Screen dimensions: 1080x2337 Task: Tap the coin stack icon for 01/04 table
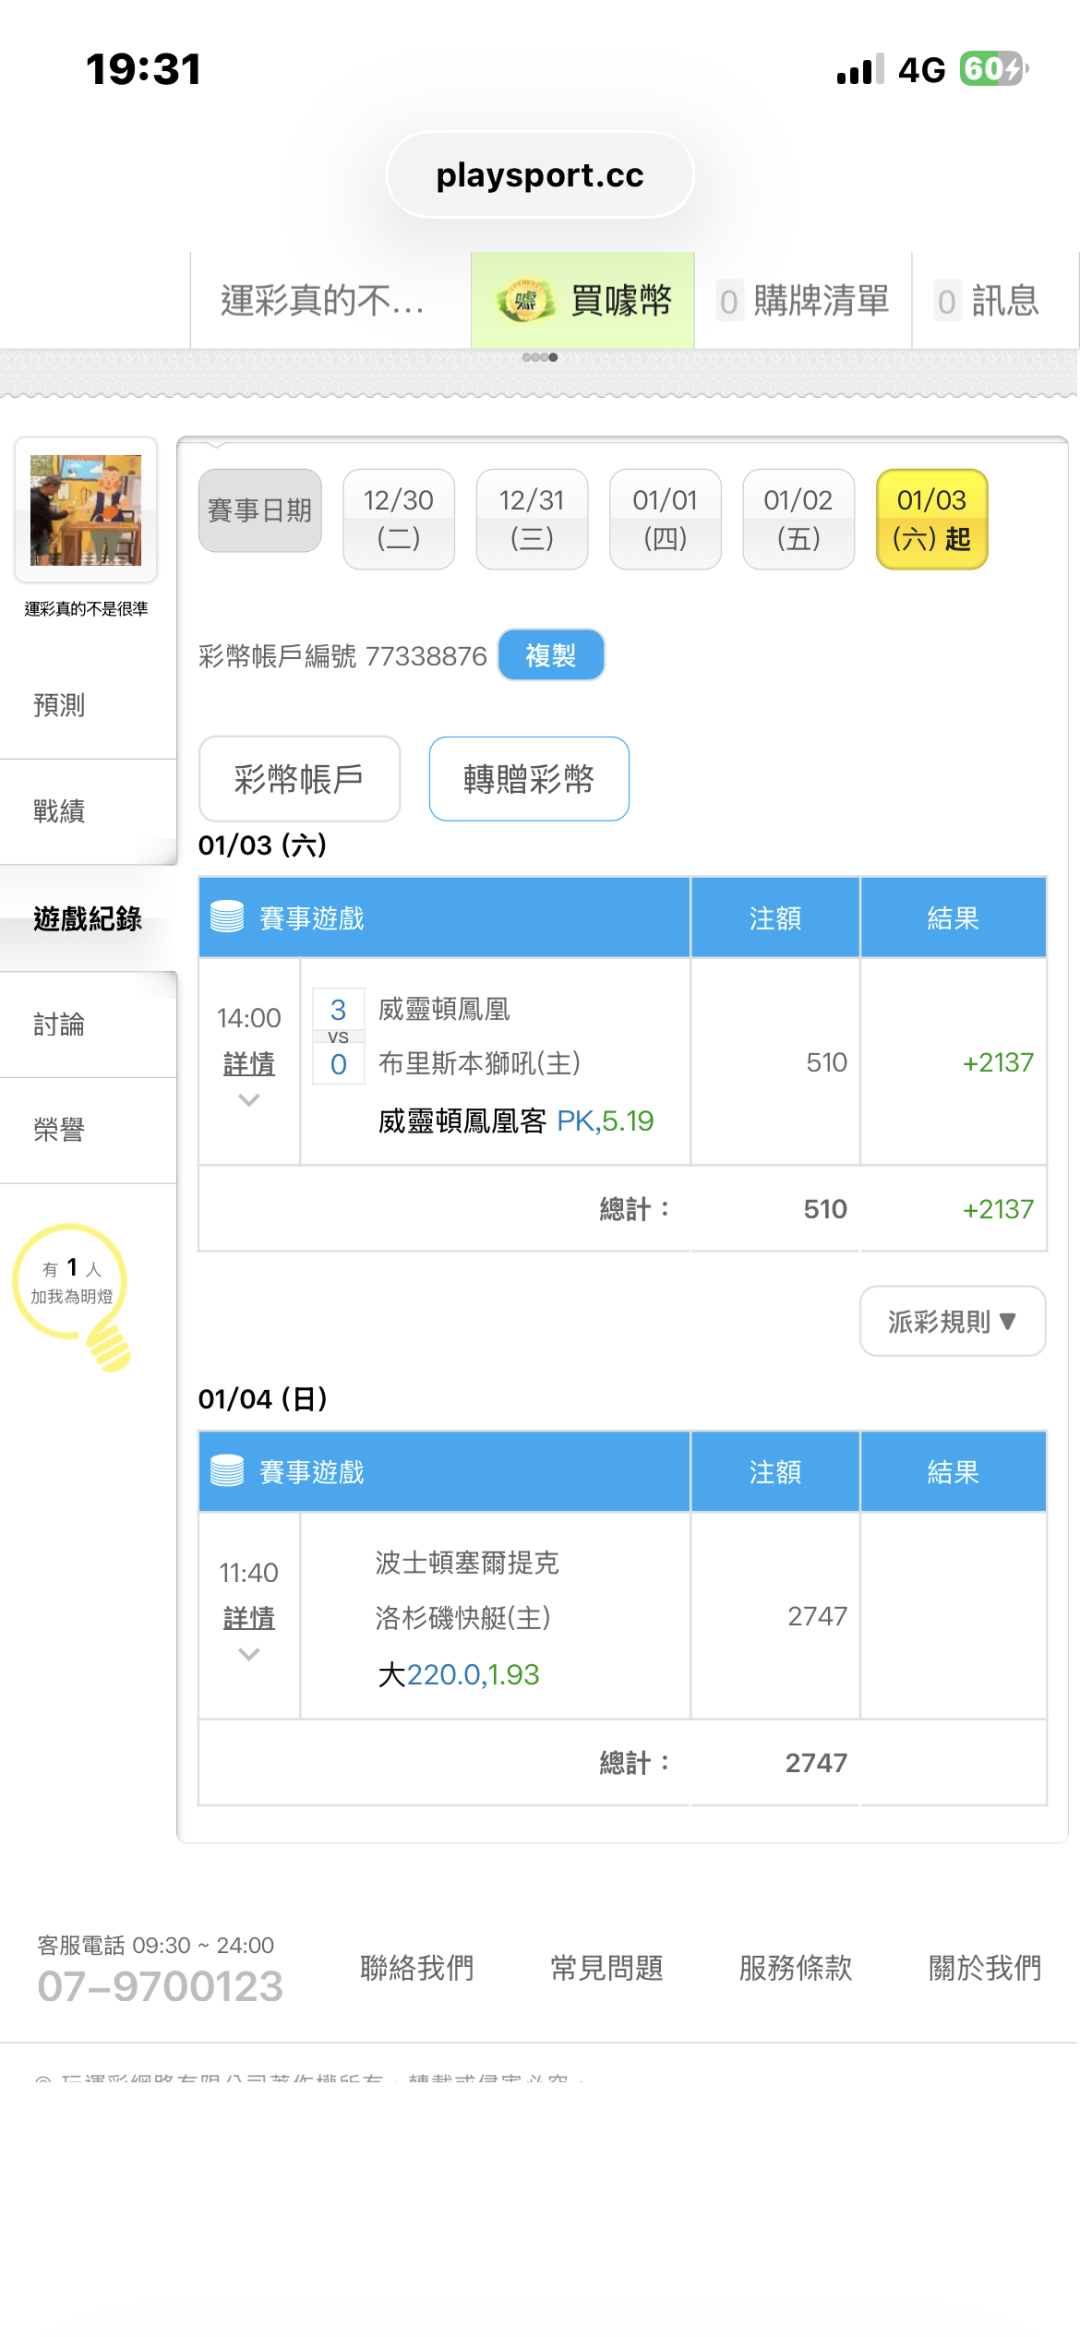pos(227,1470)
